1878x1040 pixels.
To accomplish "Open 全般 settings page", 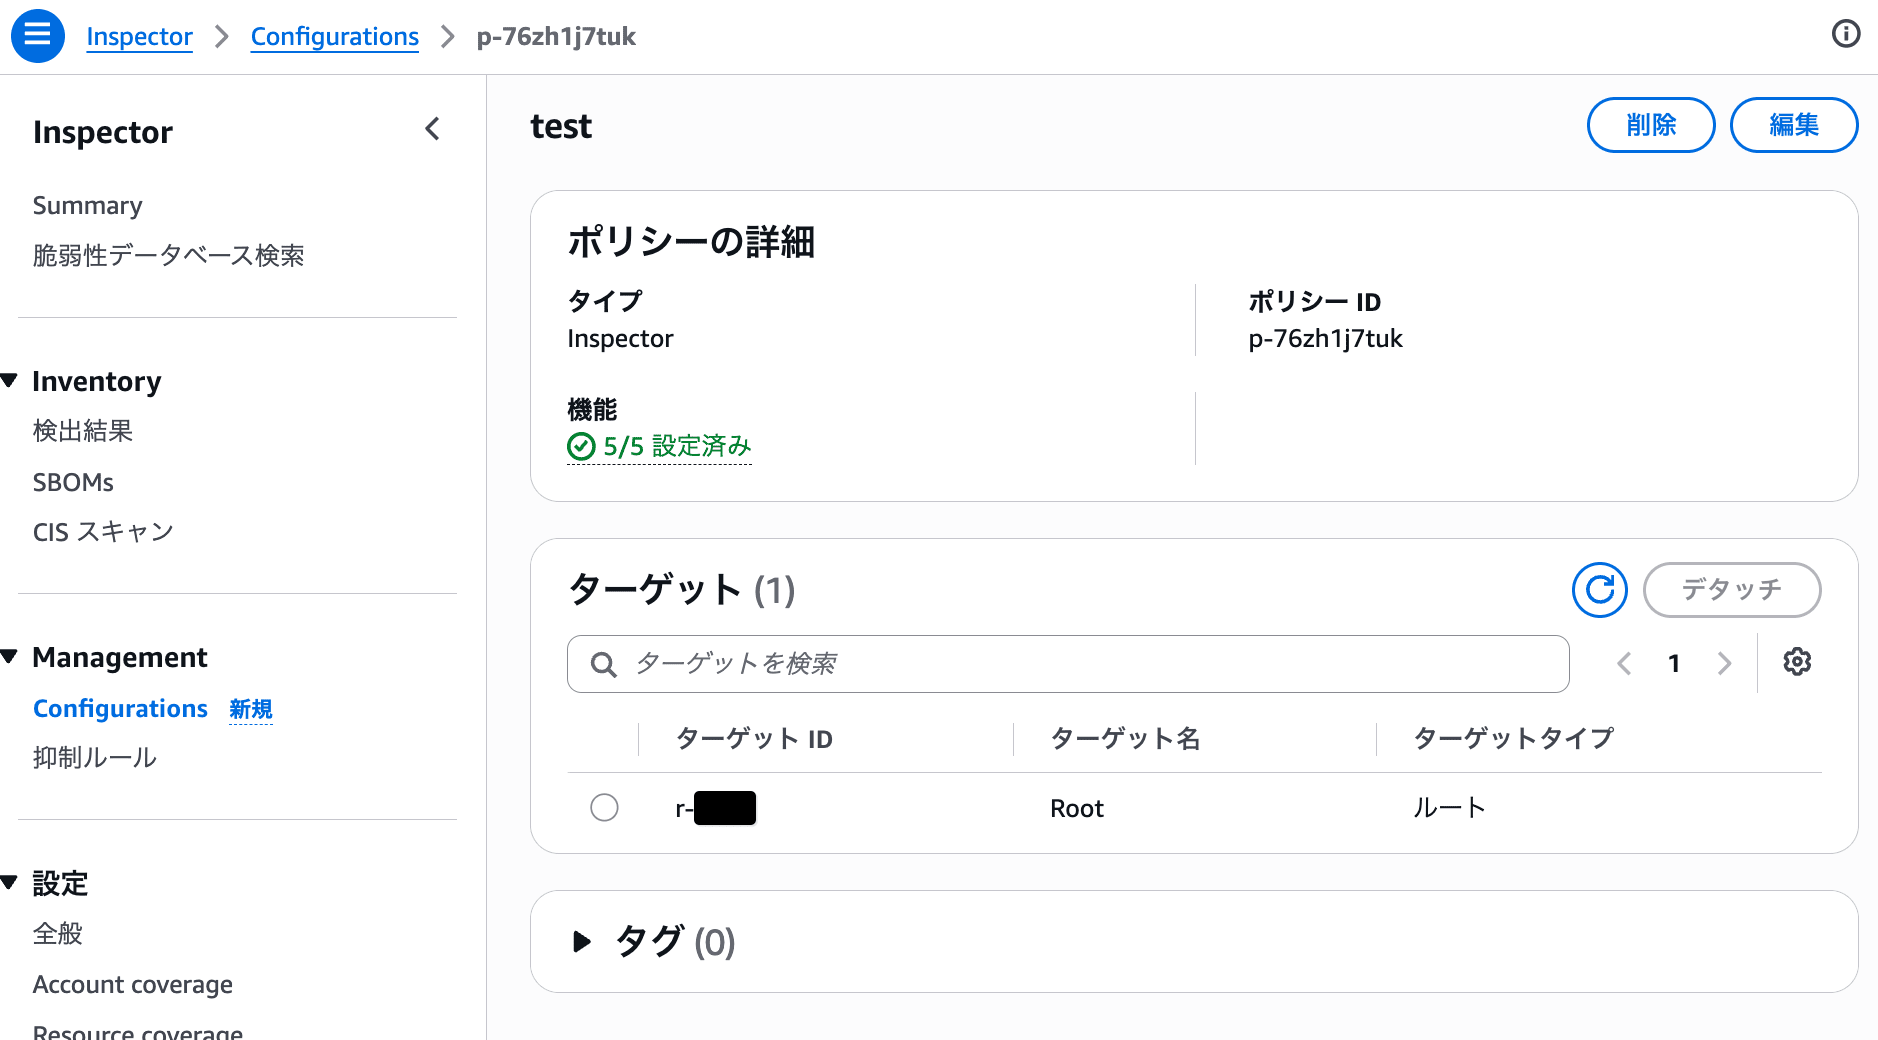I will click(x=58, y=934).
